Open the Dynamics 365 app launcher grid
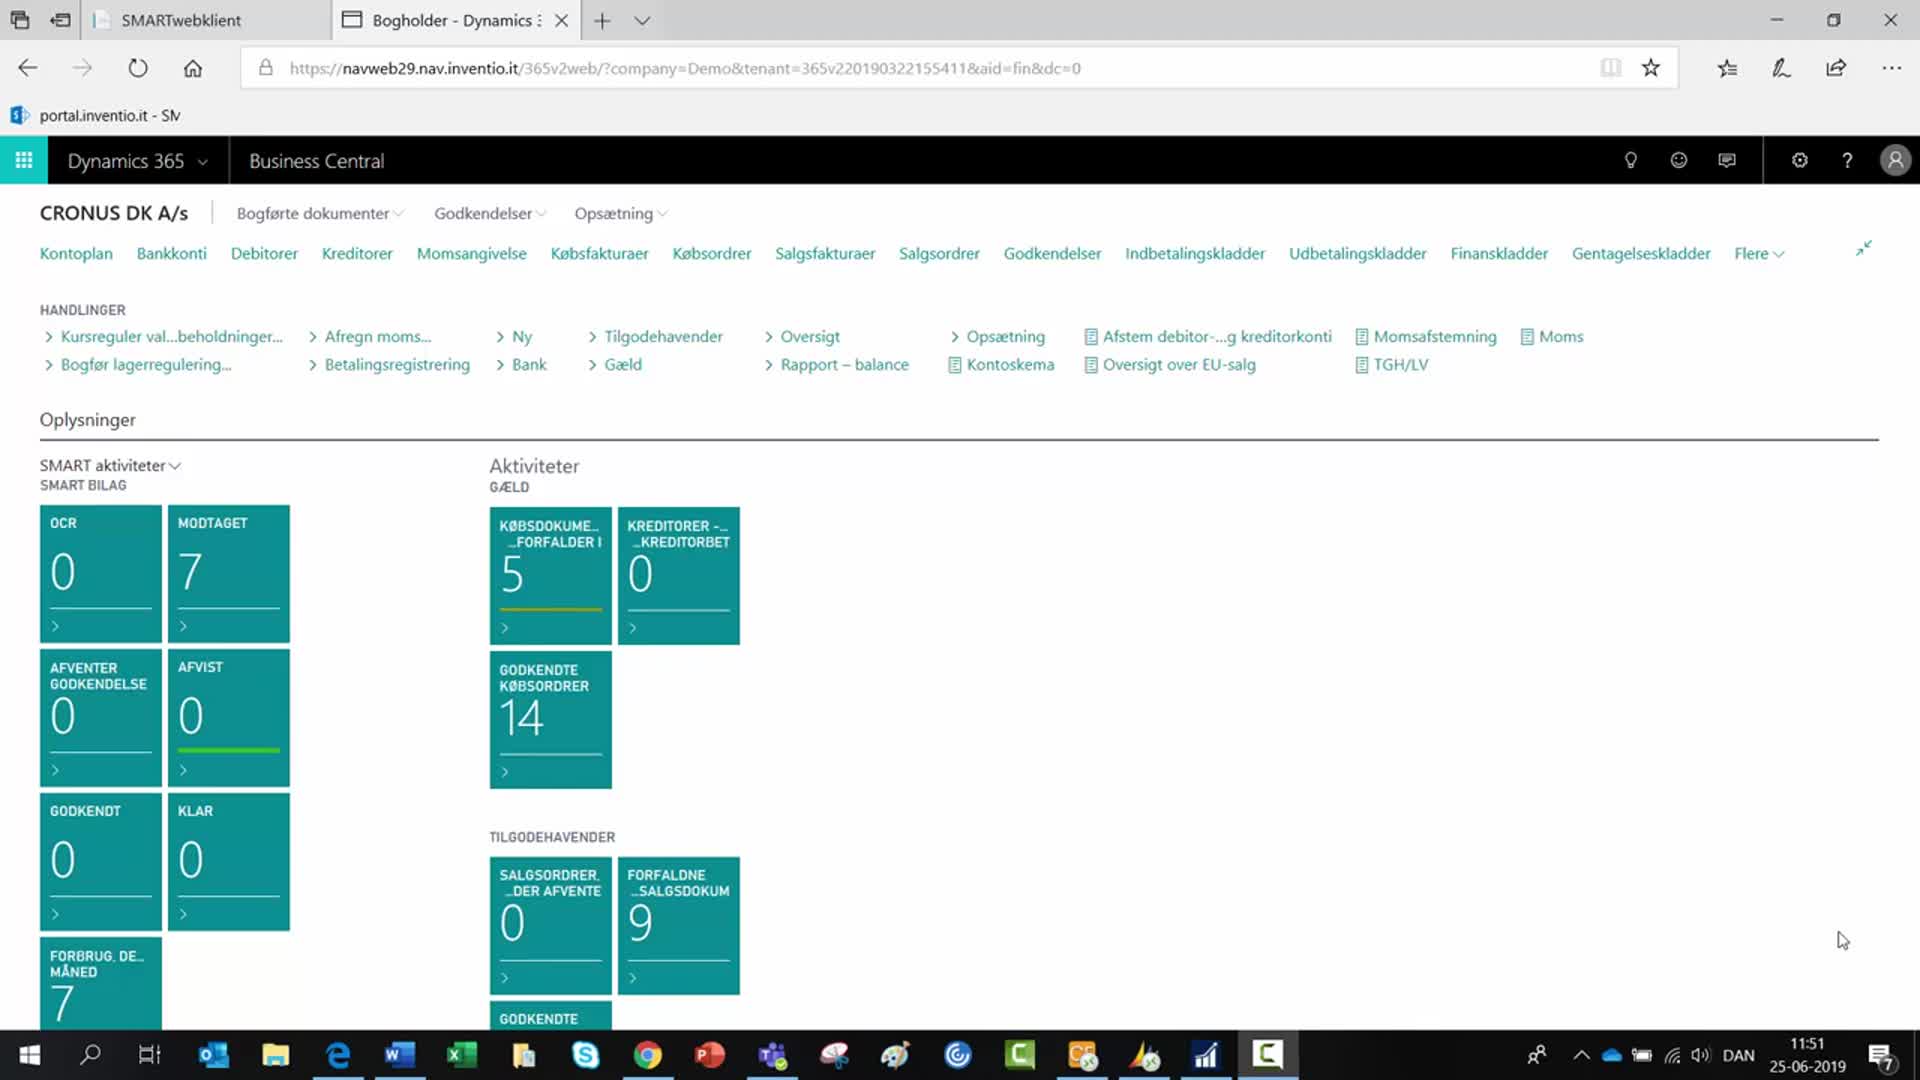 click(x=23, y=160)
